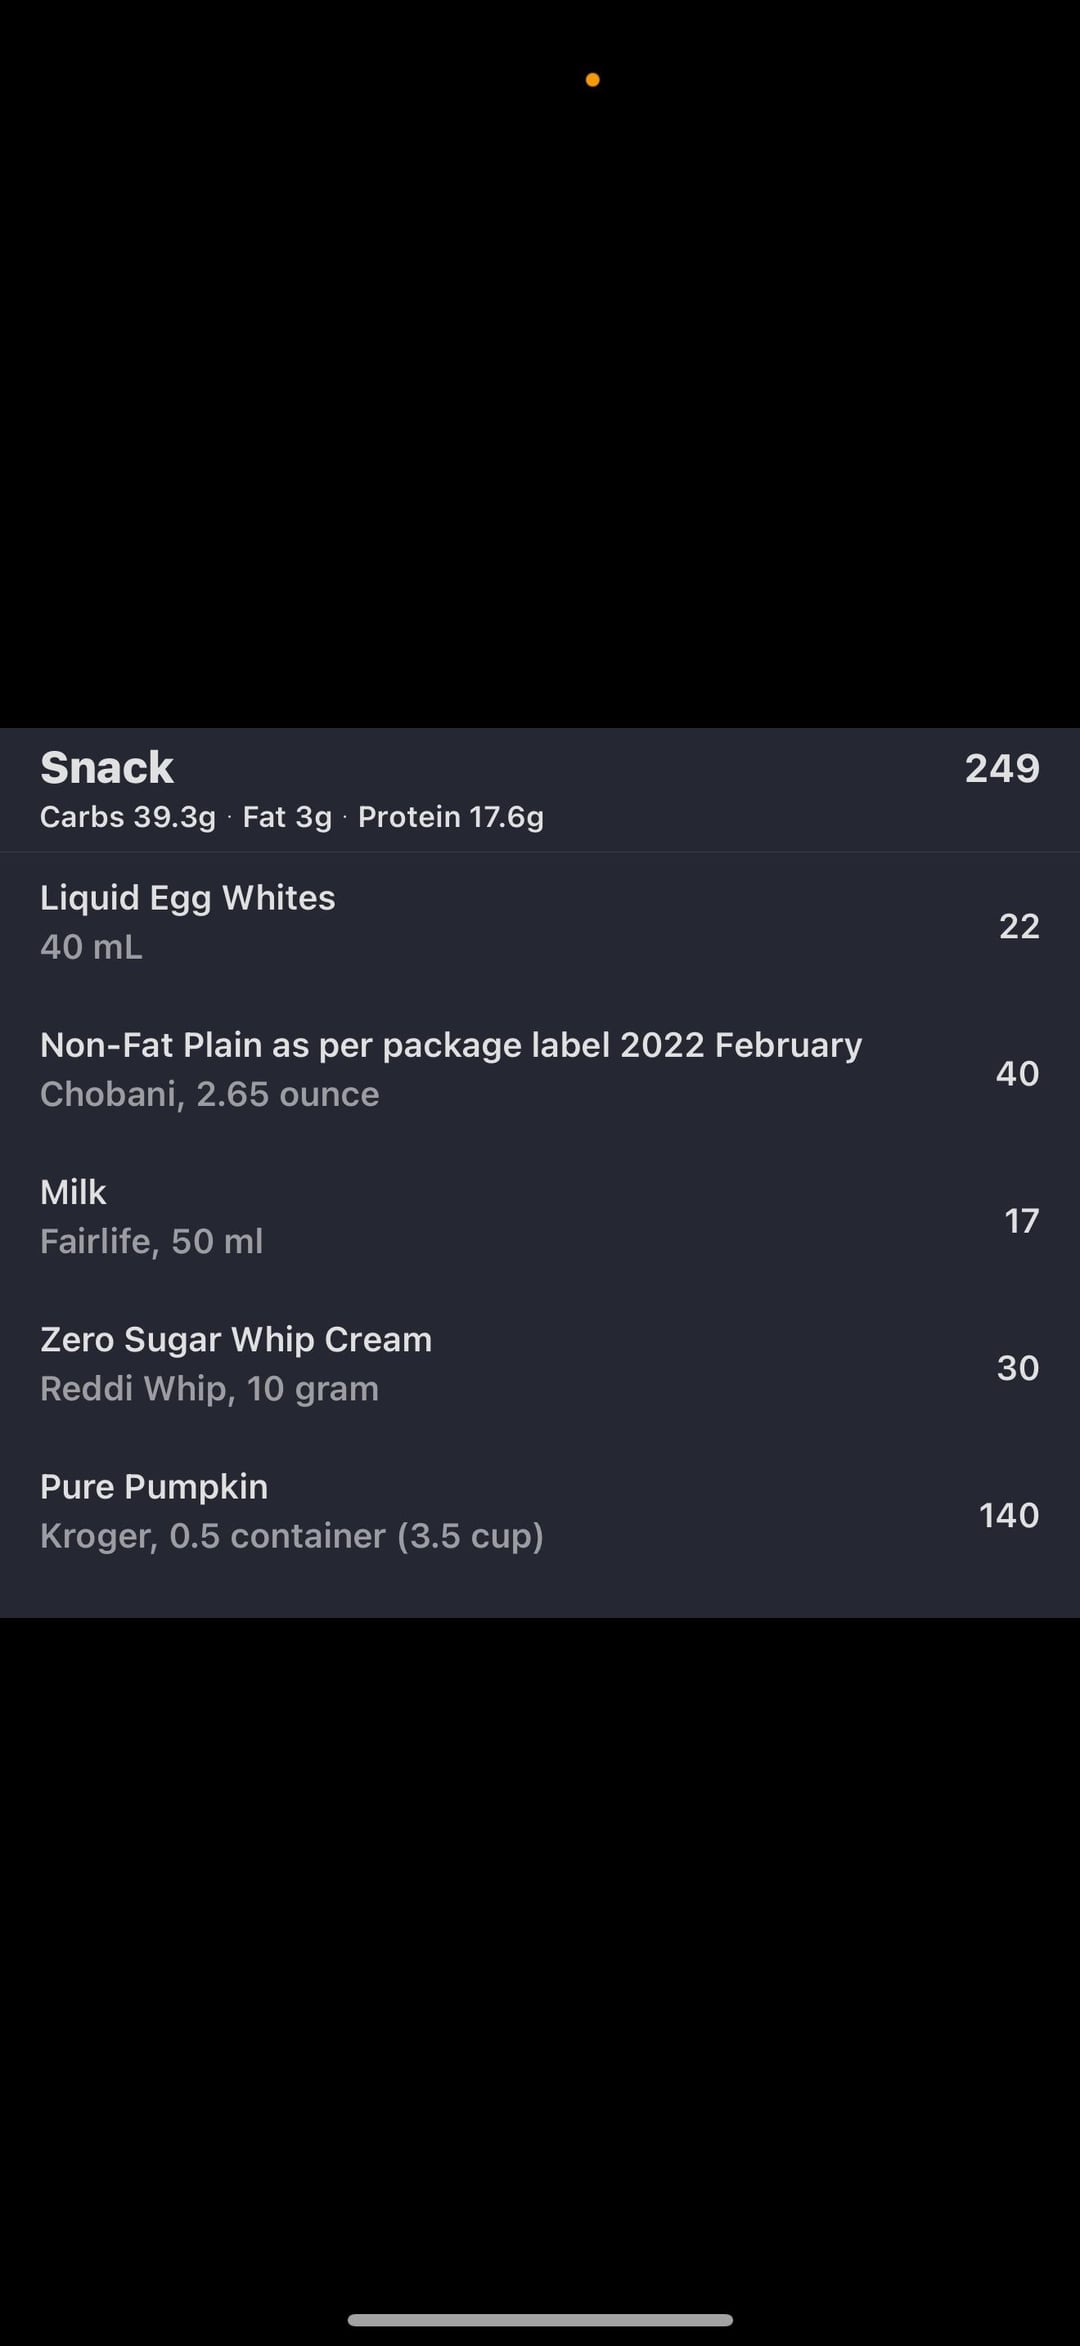1080x2346 pixels.
Task: Open the Pure Pumpkin entry
Action: click(153, 1486)
